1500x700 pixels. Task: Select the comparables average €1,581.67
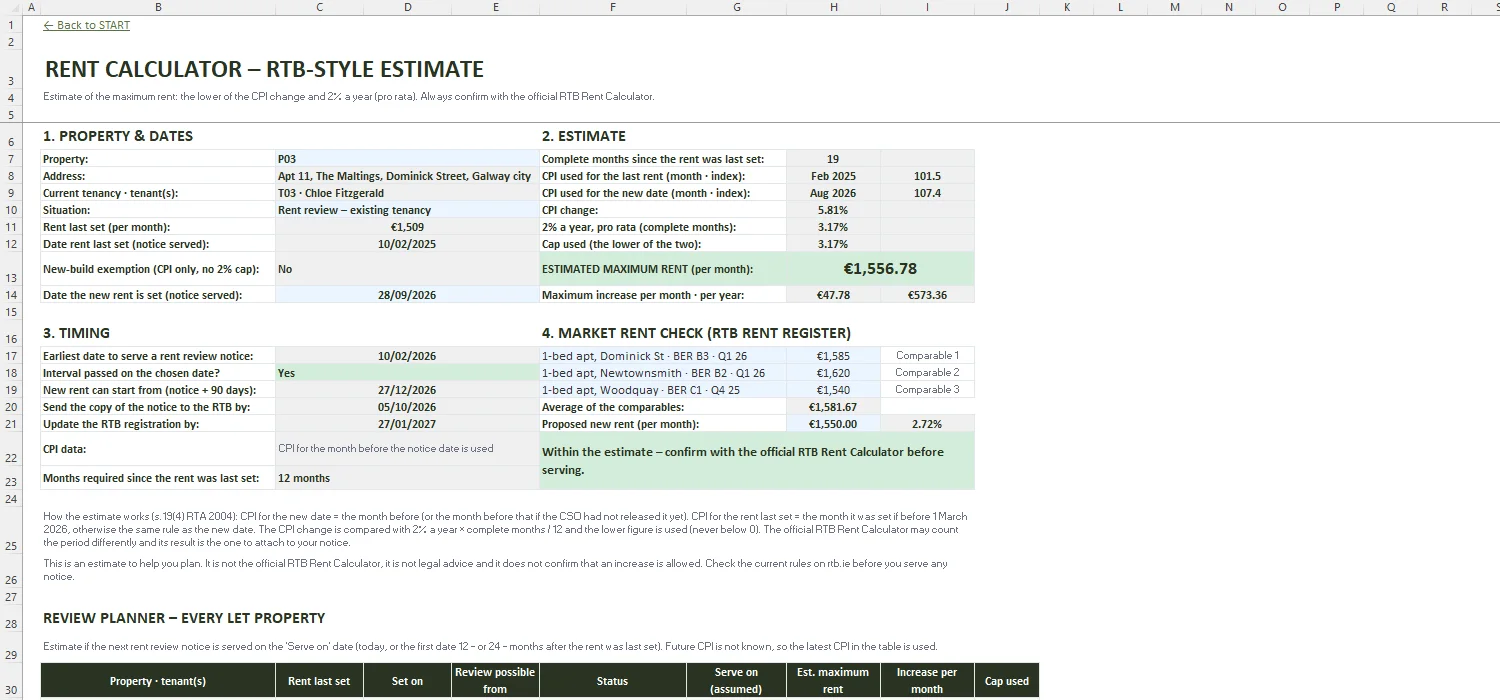833,407
